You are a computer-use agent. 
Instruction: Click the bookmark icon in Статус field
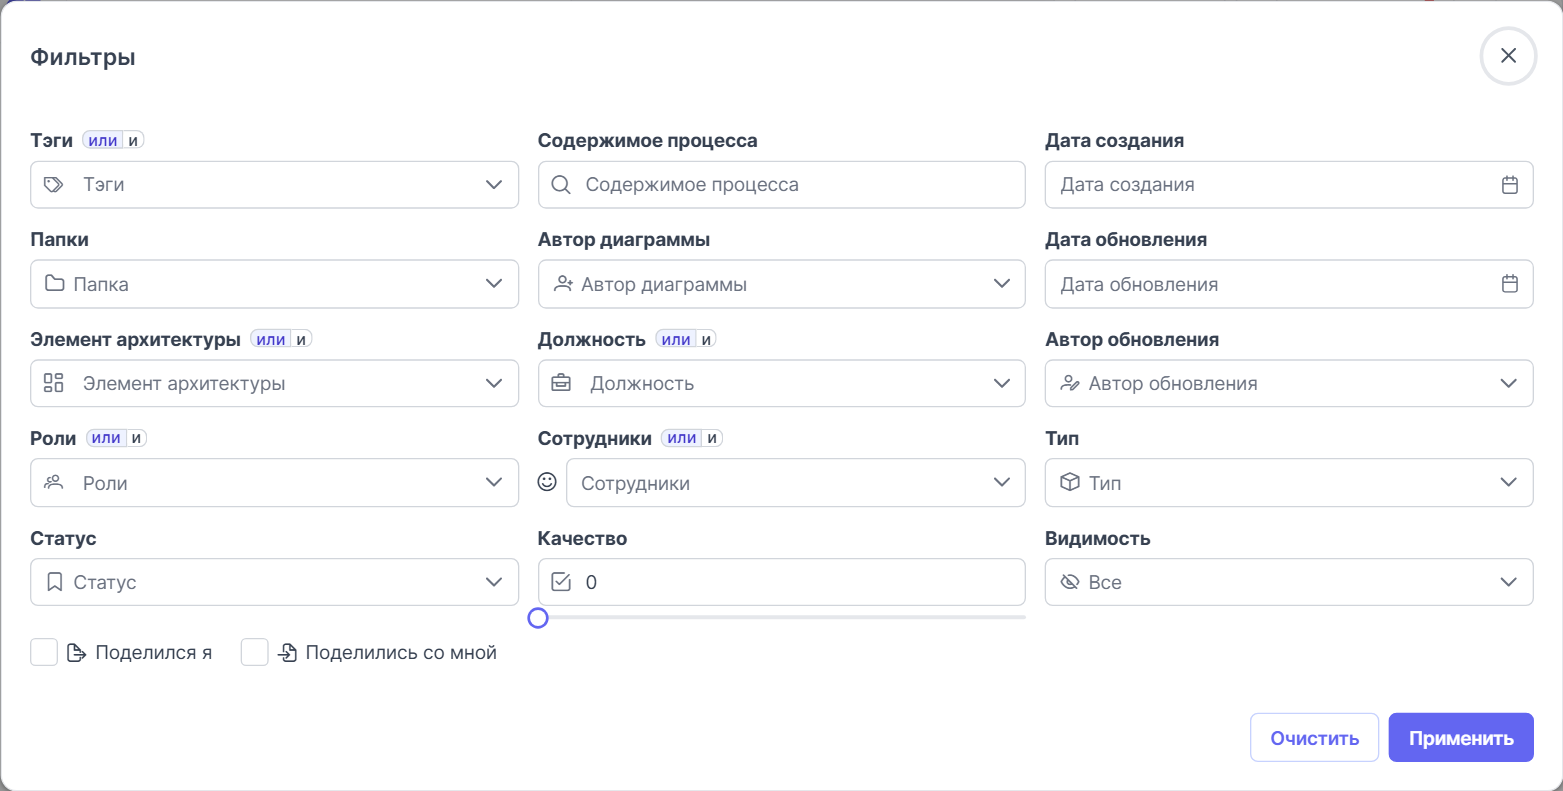pyautogui.click(x=55, y=582)
